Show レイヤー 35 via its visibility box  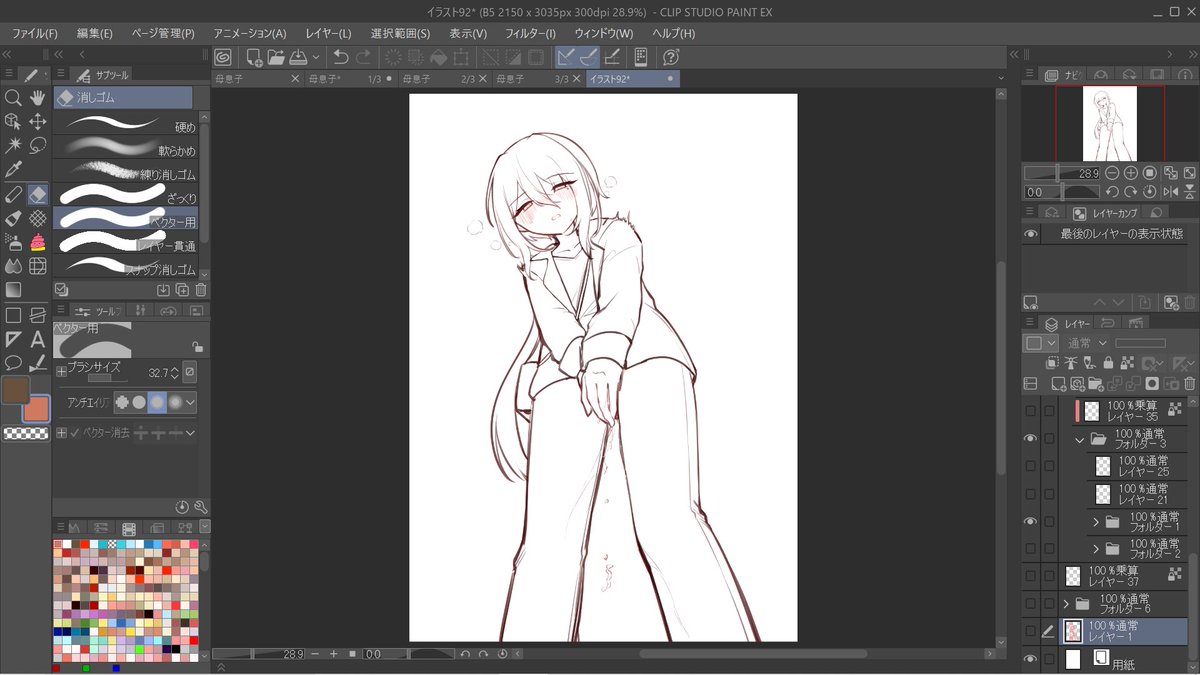[1031, 410]
